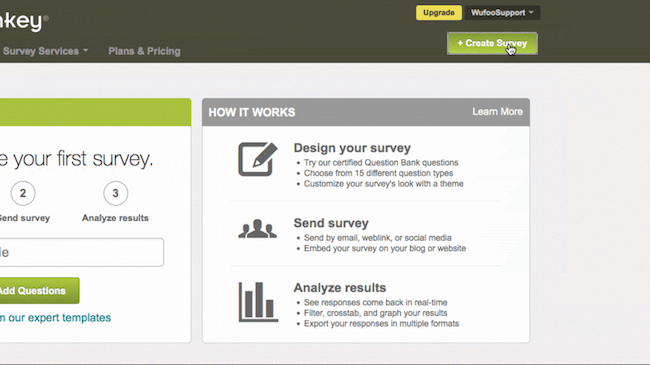Click 'Filter, crosstab, and graph your results'
Image resolution: width=650 pixels, height=365 pixels.
coord(376,313)
